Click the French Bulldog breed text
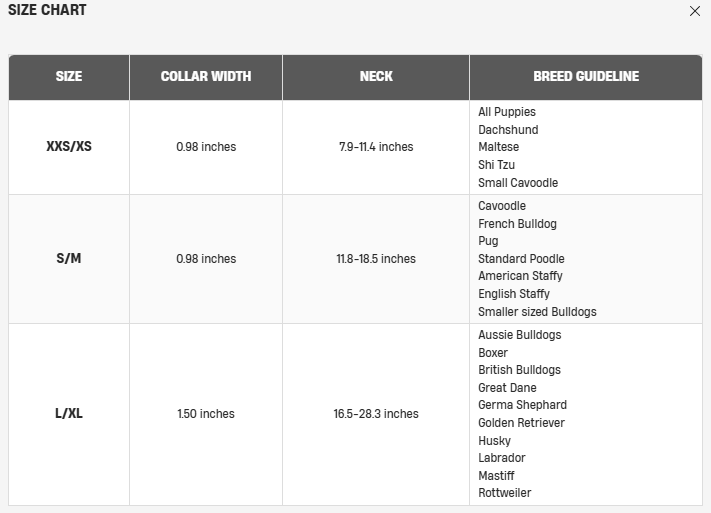The width and height of the screenshot is (711, 513). tap(517, 224)
